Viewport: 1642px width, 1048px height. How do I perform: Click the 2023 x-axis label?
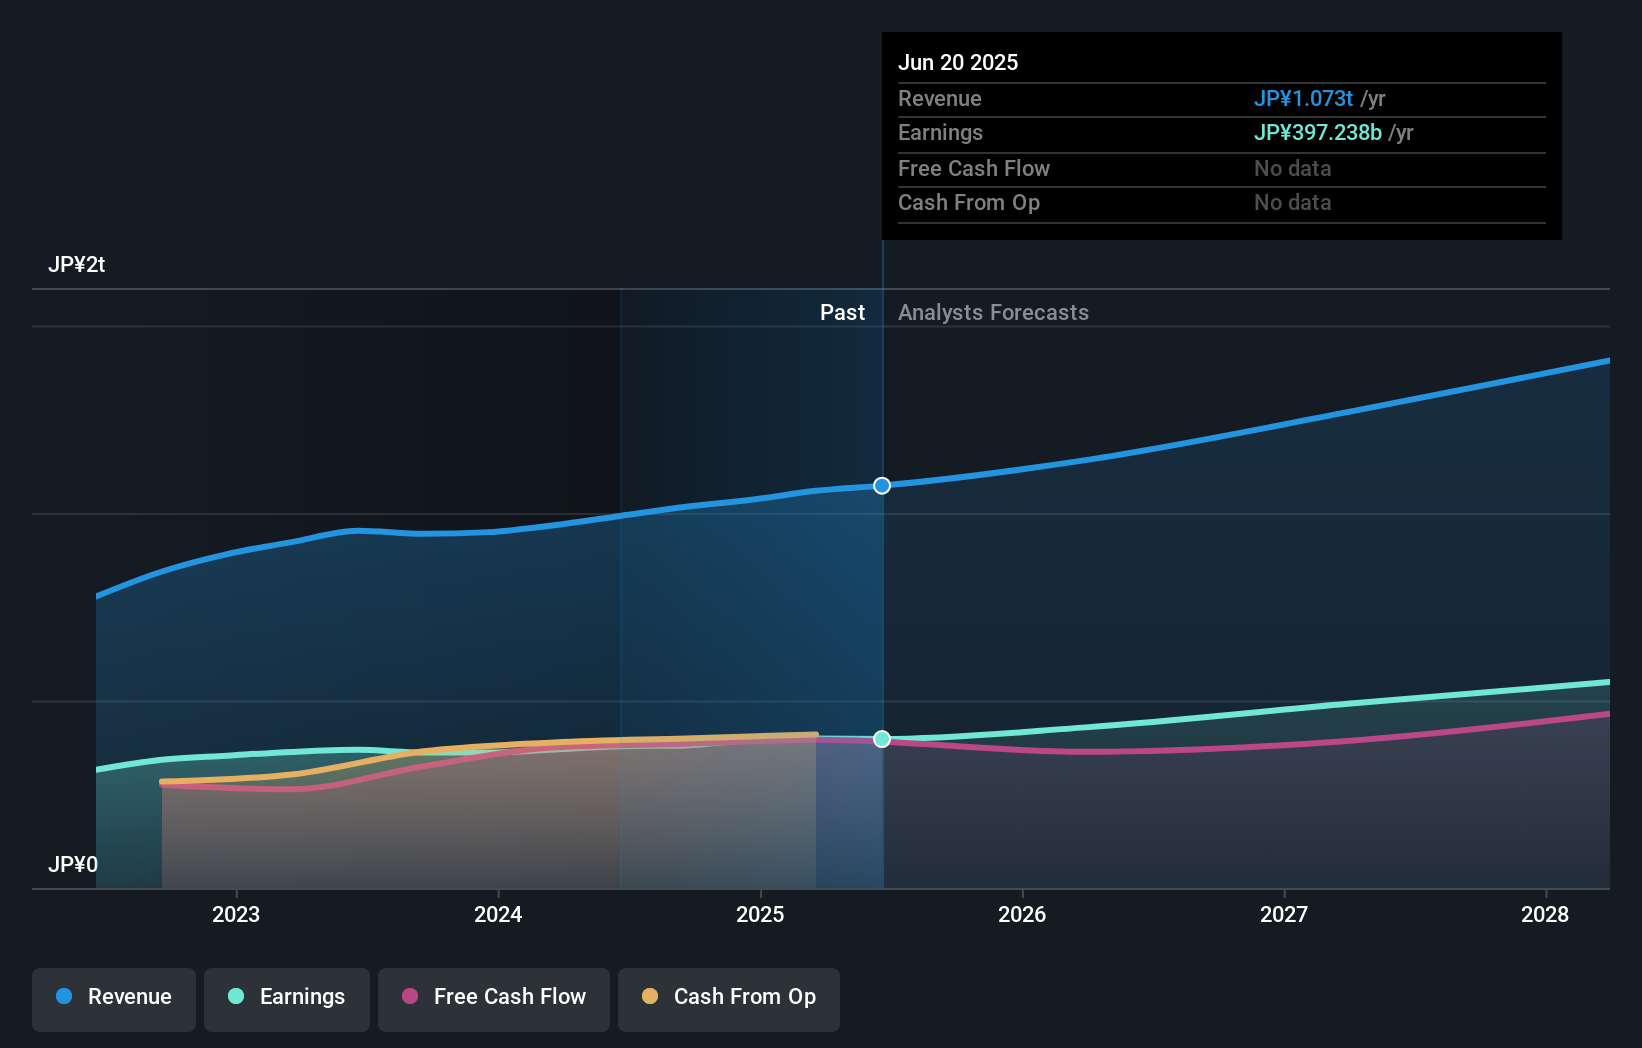[x=236, y=914]
